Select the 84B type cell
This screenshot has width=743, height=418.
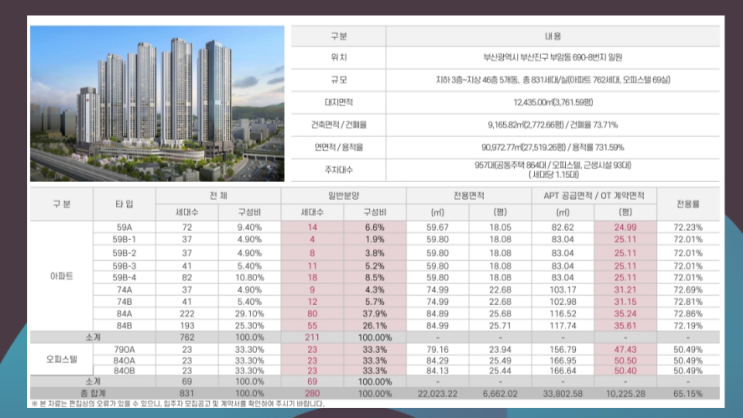coord(124,326)
